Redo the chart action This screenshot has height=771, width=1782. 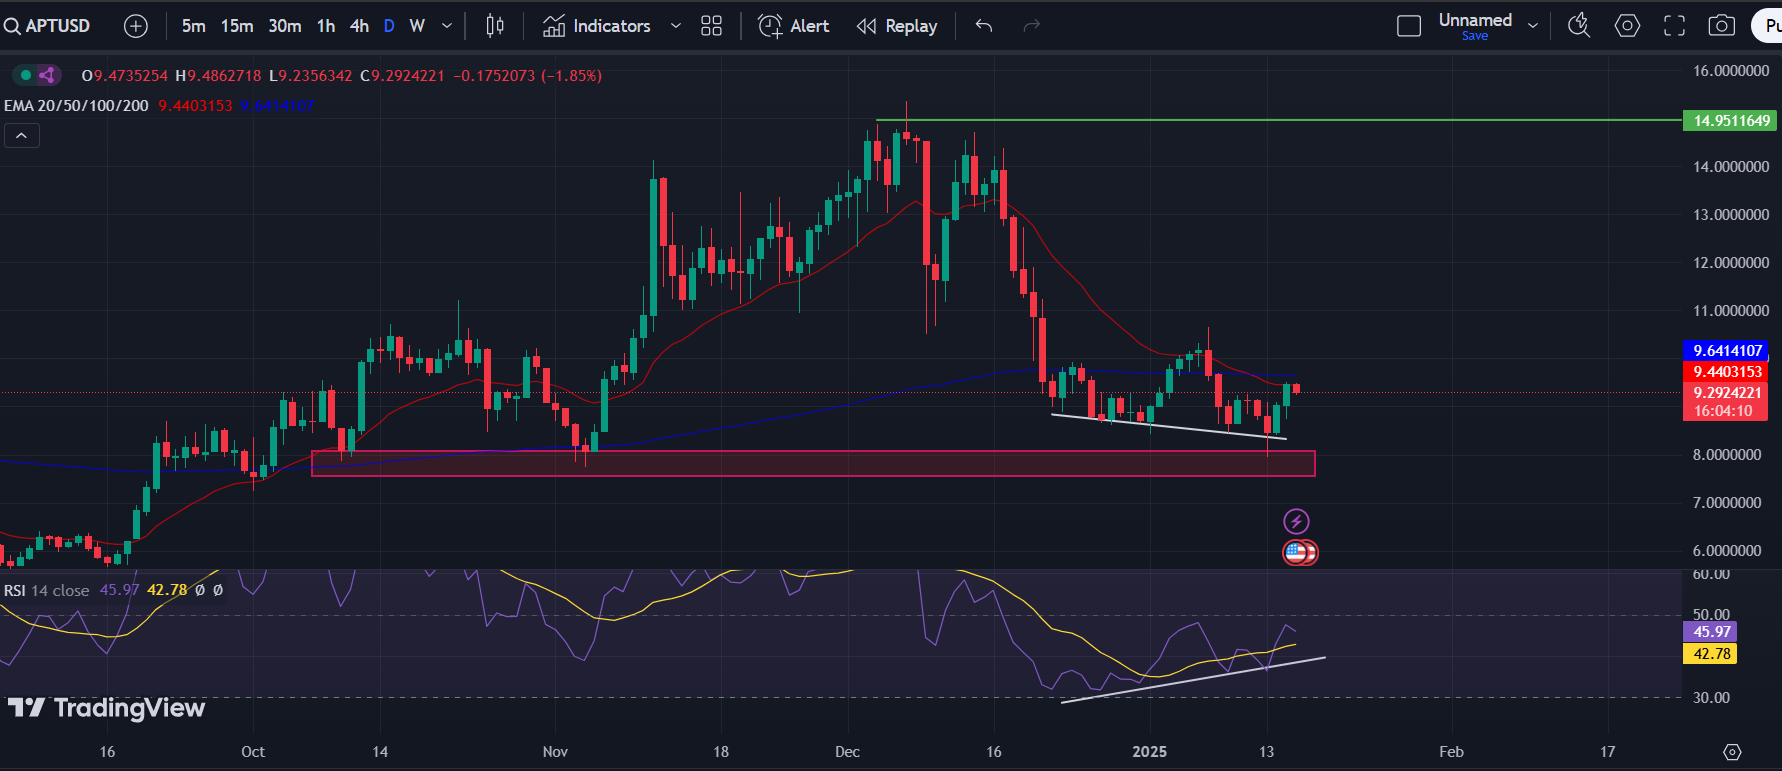coord(1032,26)
